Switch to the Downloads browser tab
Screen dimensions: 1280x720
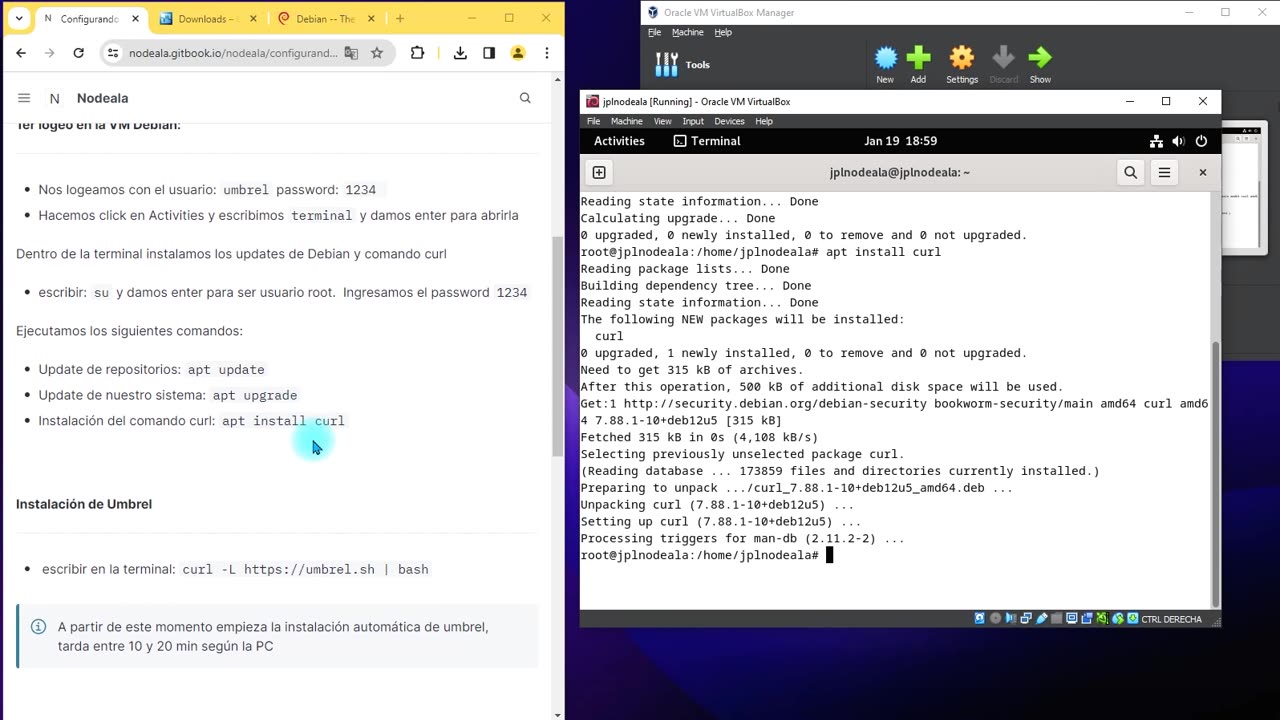[208, 19]
